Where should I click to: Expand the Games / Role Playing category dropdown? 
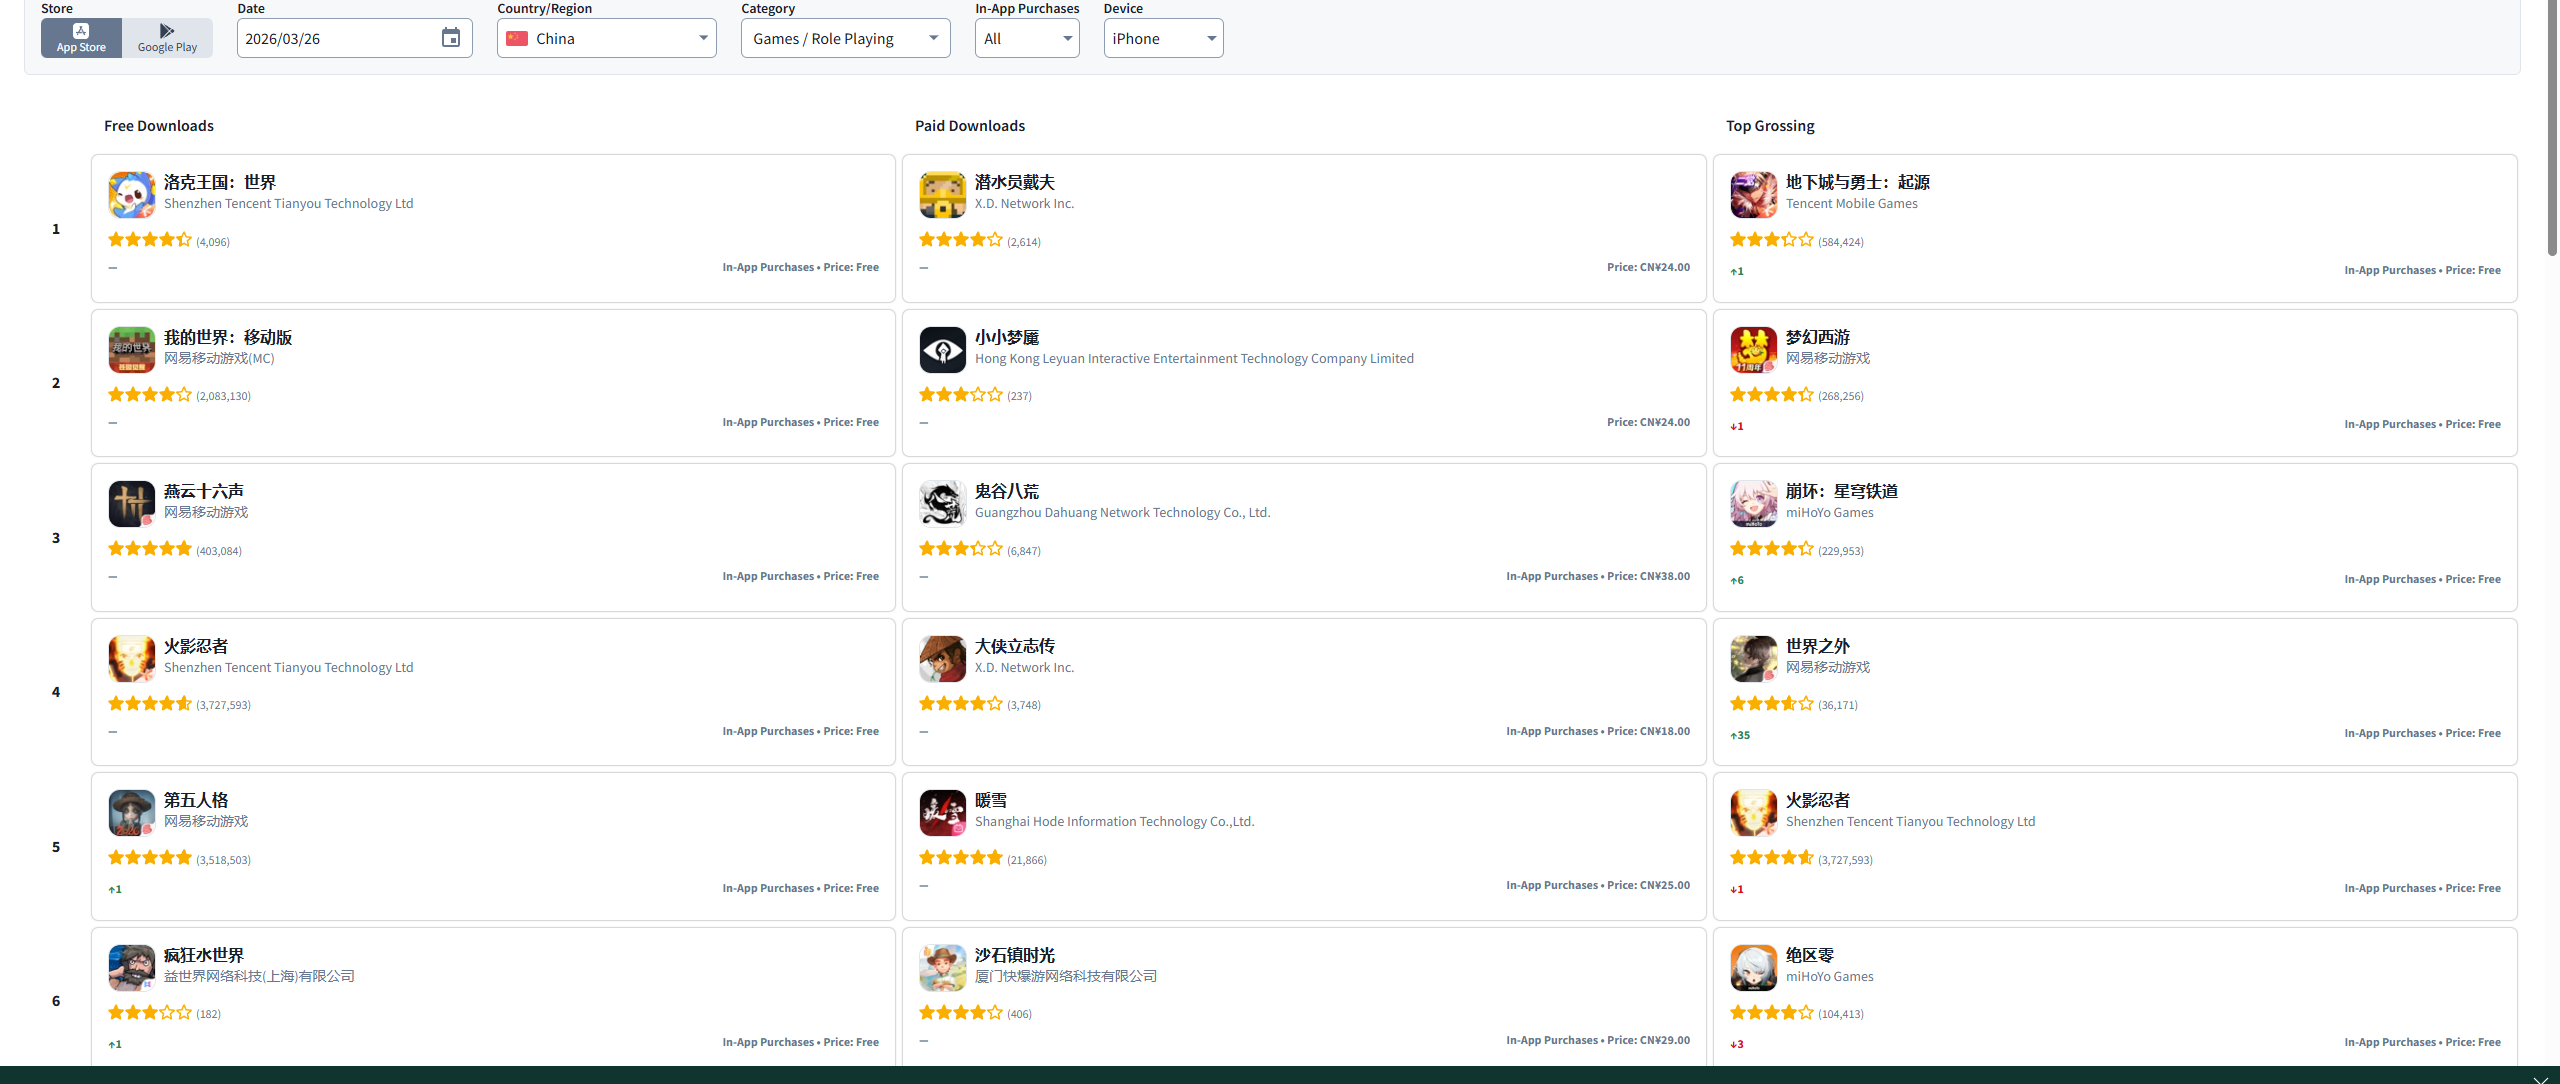coord(845,38)
